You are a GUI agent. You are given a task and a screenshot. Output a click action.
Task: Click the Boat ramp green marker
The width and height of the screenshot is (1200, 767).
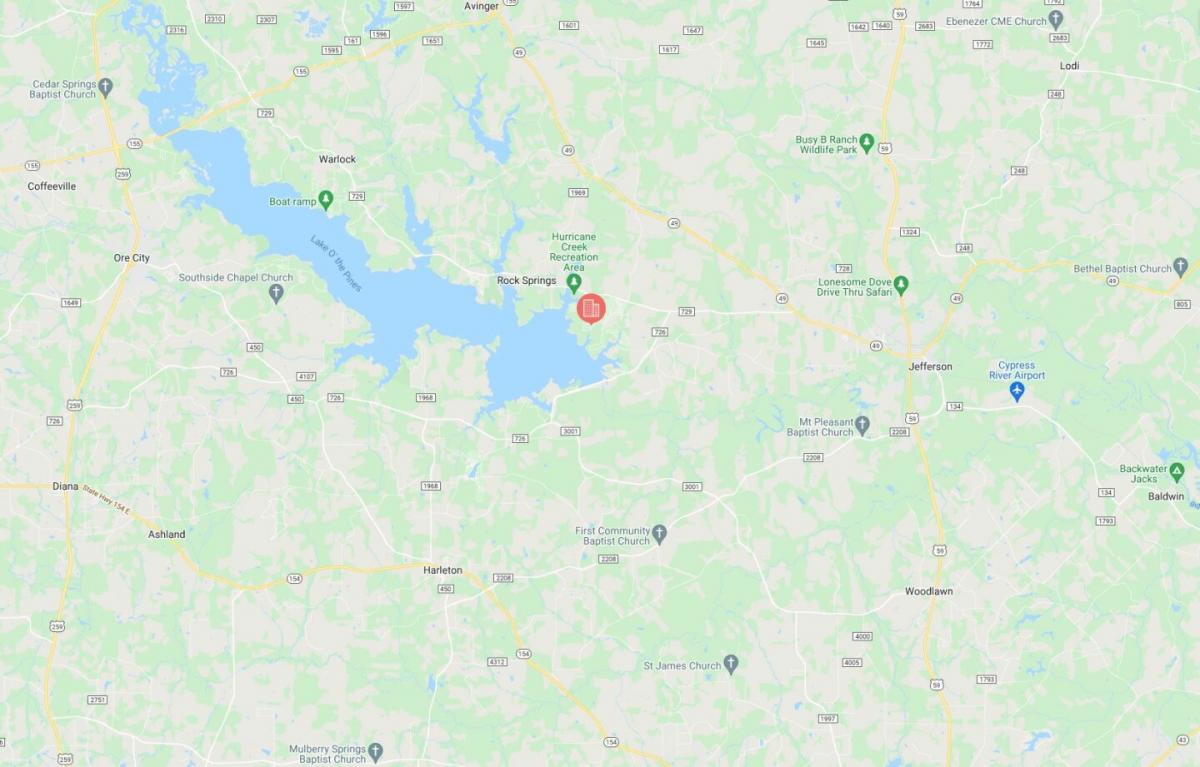[325, 200]
